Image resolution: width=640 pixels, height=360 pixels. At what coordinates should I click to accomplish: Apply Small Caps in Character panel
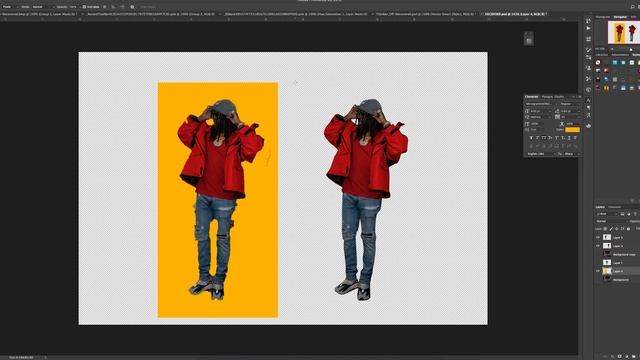[x=550, y=138]
